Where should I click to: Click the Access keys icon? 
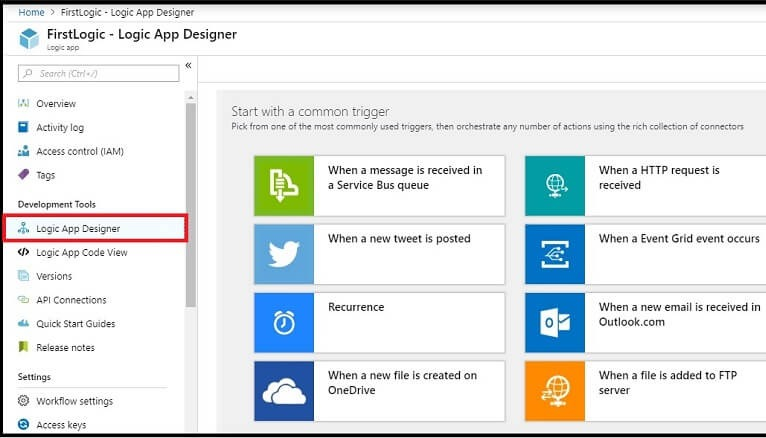coord(23,424)
